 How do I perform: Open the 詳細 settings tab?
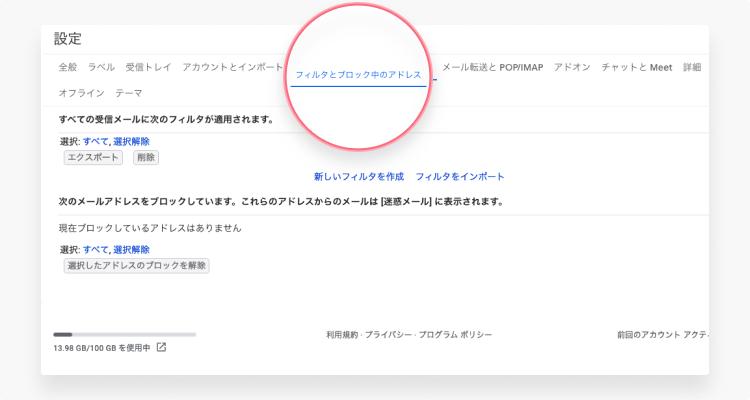point(692,67)
